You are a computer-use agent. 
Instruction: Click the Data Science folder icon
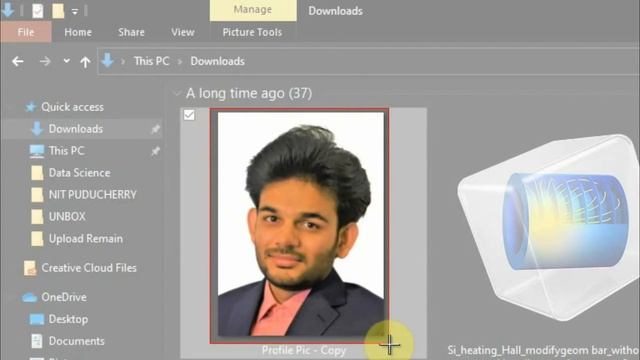[37, 173]
